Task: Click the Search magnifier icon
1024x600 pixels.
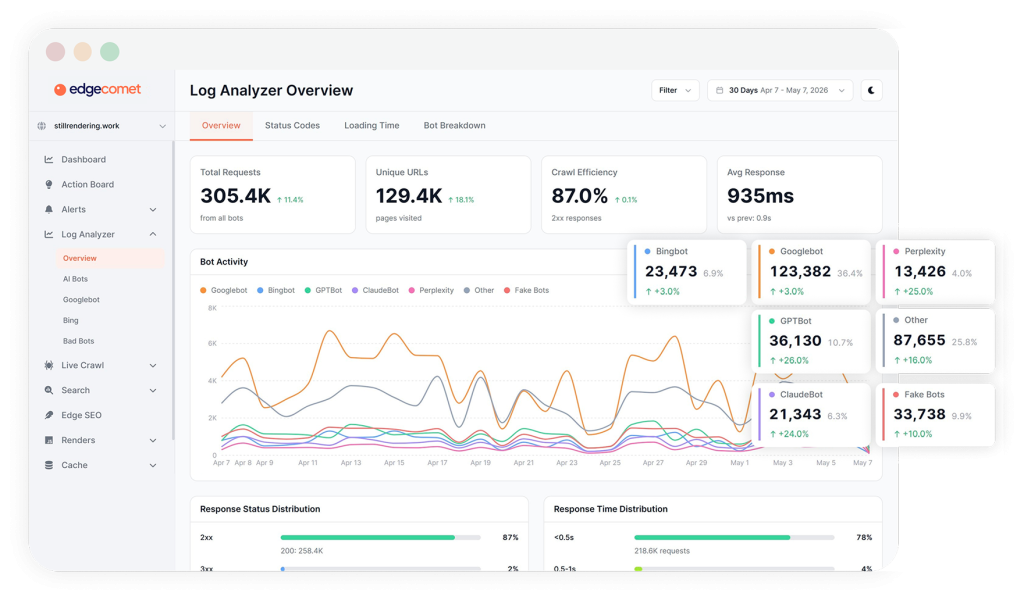Action: pyautogui.click(x=49, y=390)
